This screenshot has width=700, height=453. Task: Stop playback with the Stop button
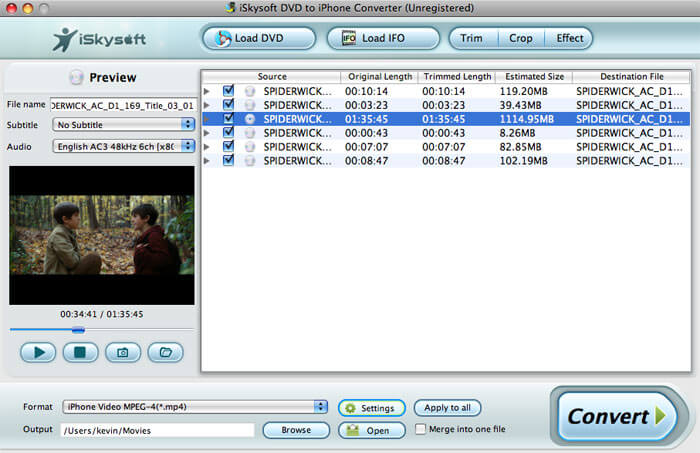80,352
